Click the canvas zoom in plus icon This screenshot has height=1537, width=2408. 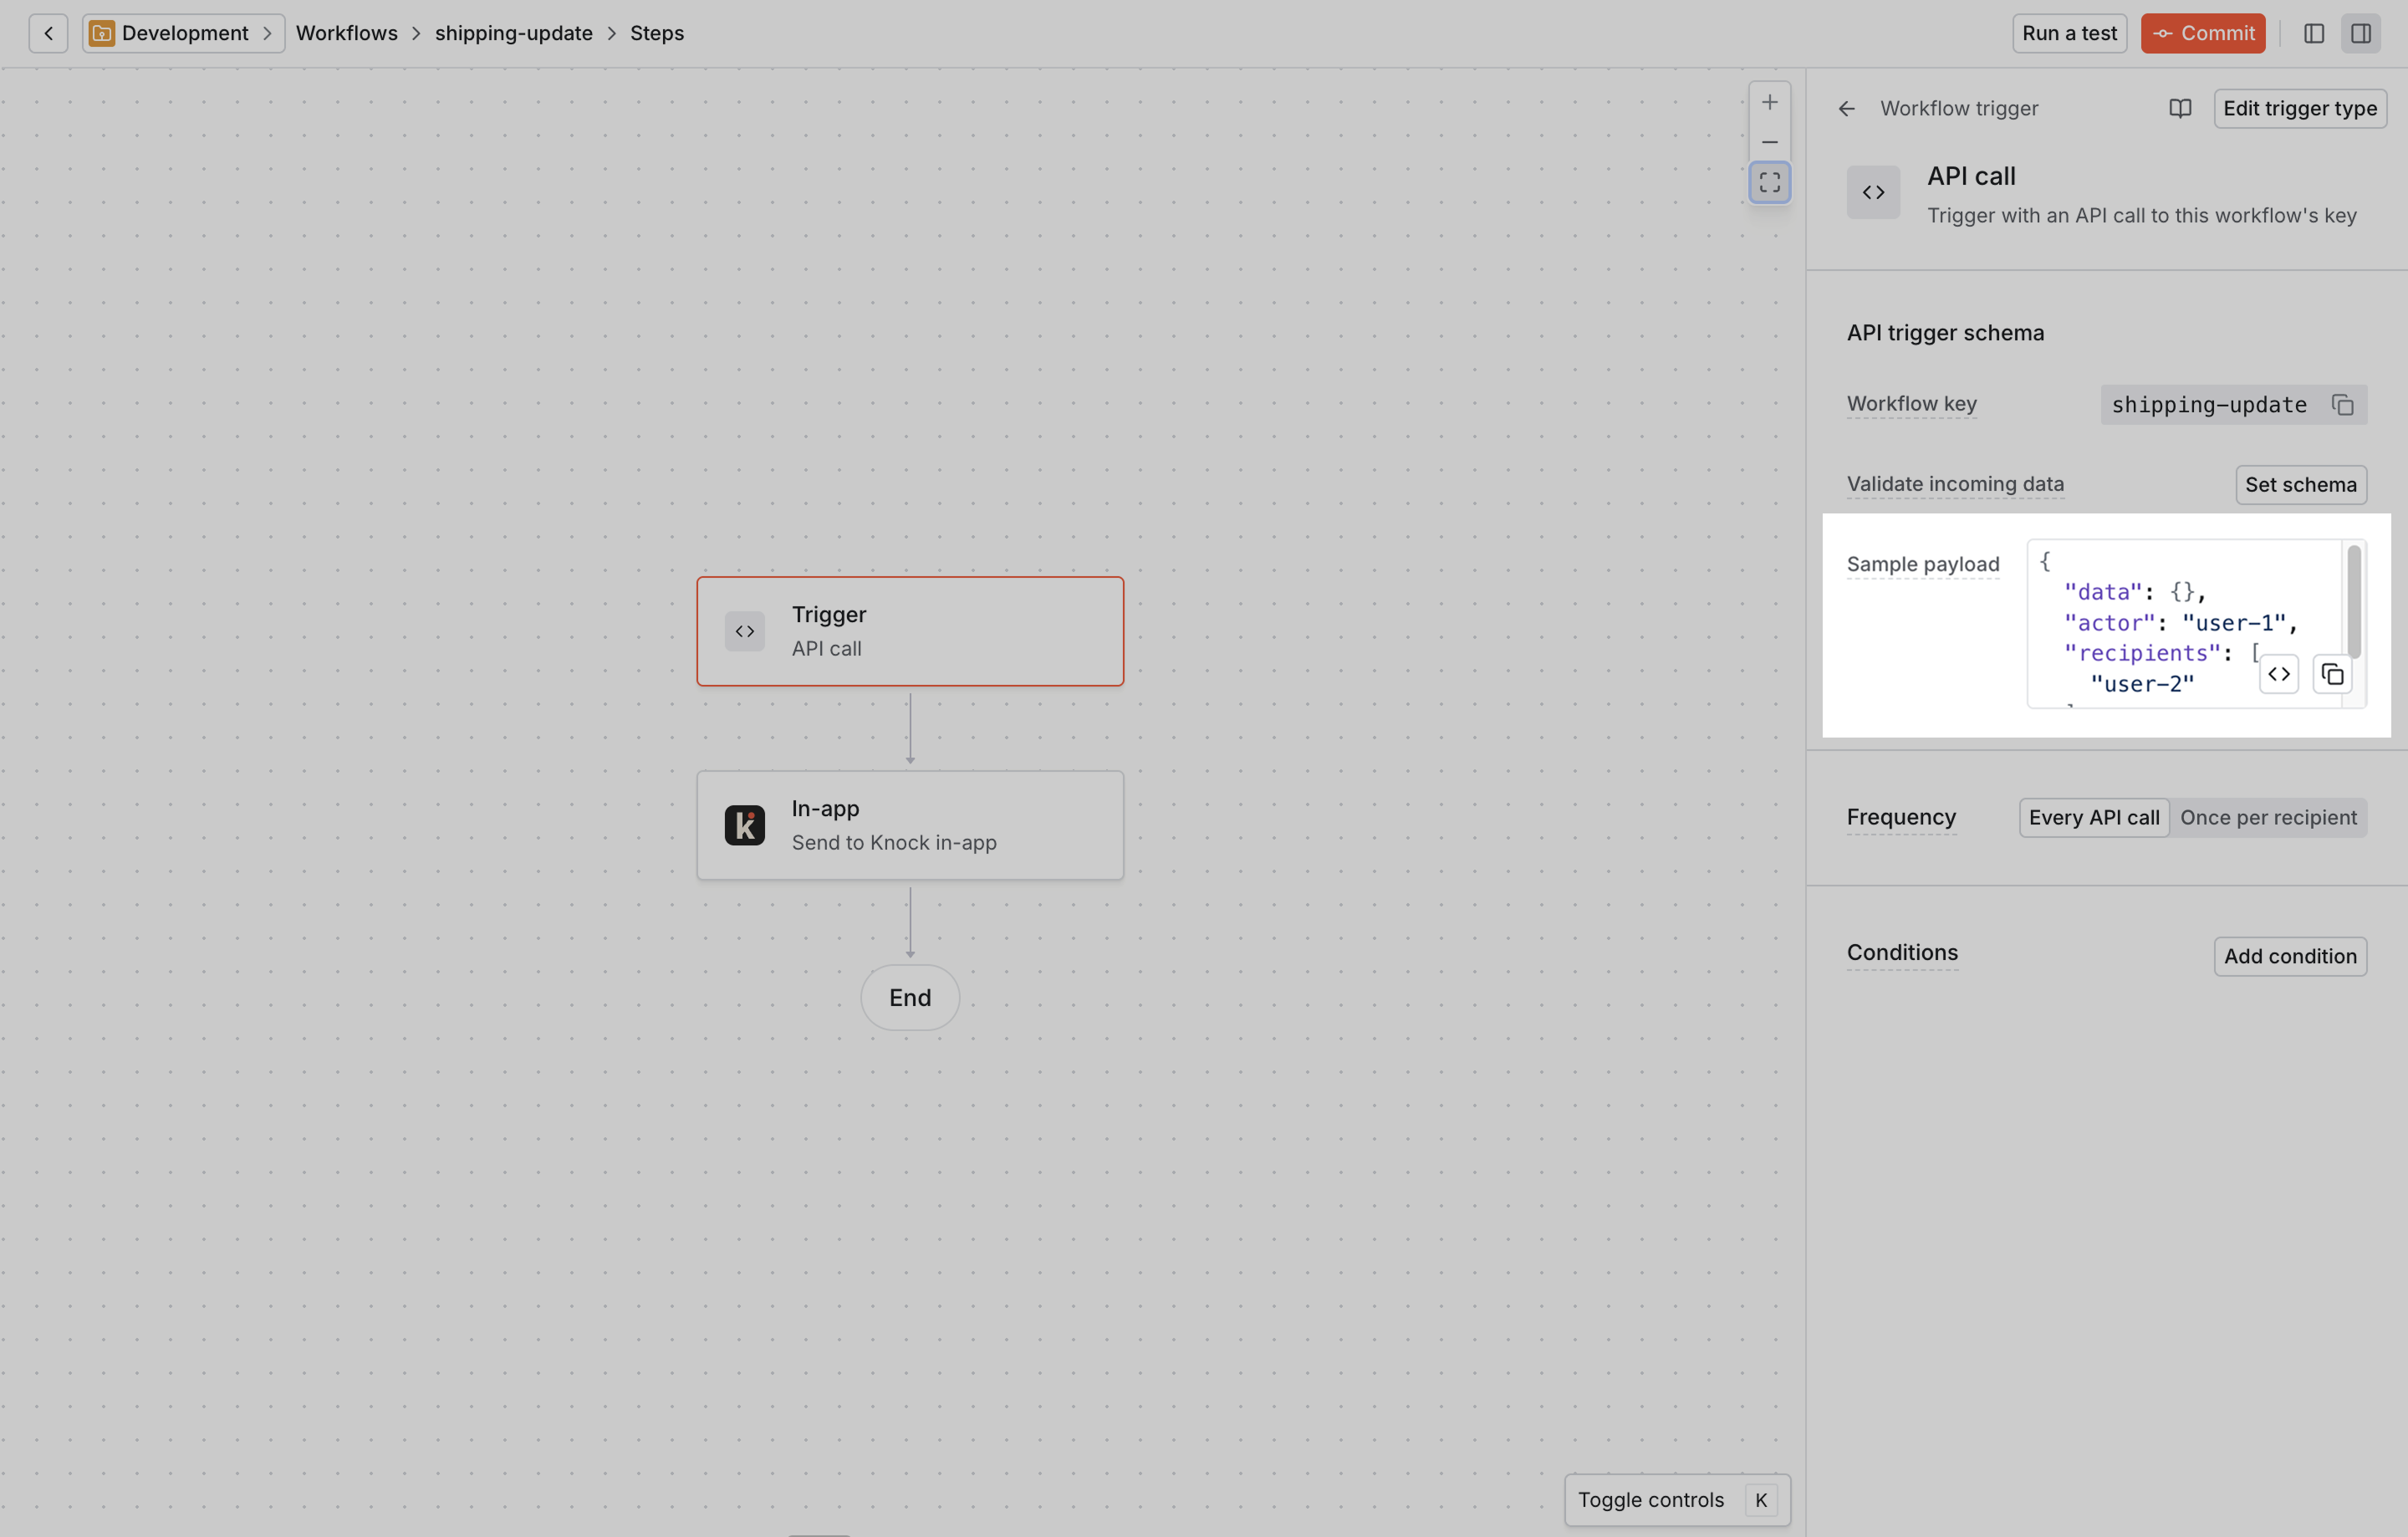tap(1769, 102)
